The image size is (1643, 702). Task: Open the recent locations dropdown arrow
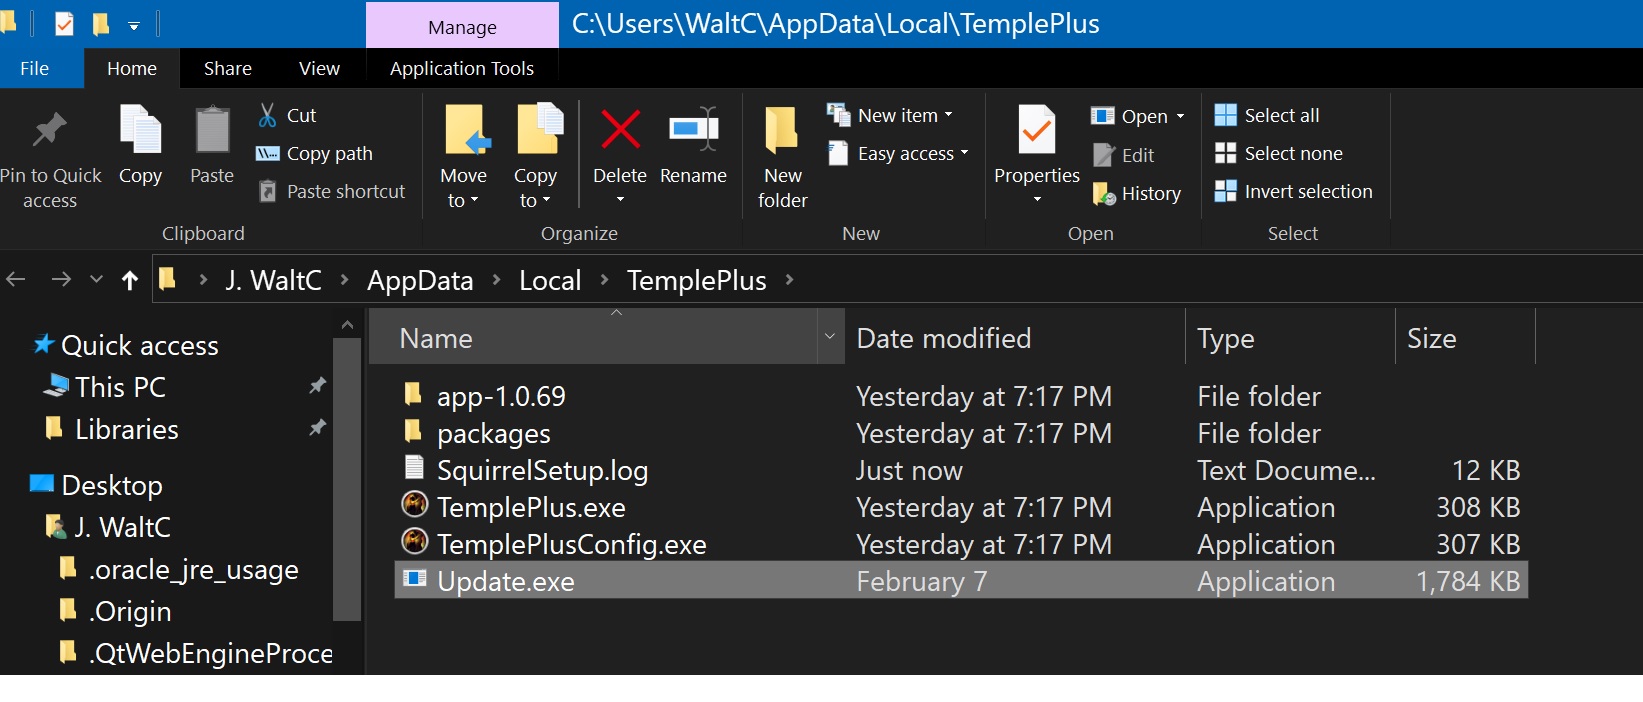click(x=96, y=279)
